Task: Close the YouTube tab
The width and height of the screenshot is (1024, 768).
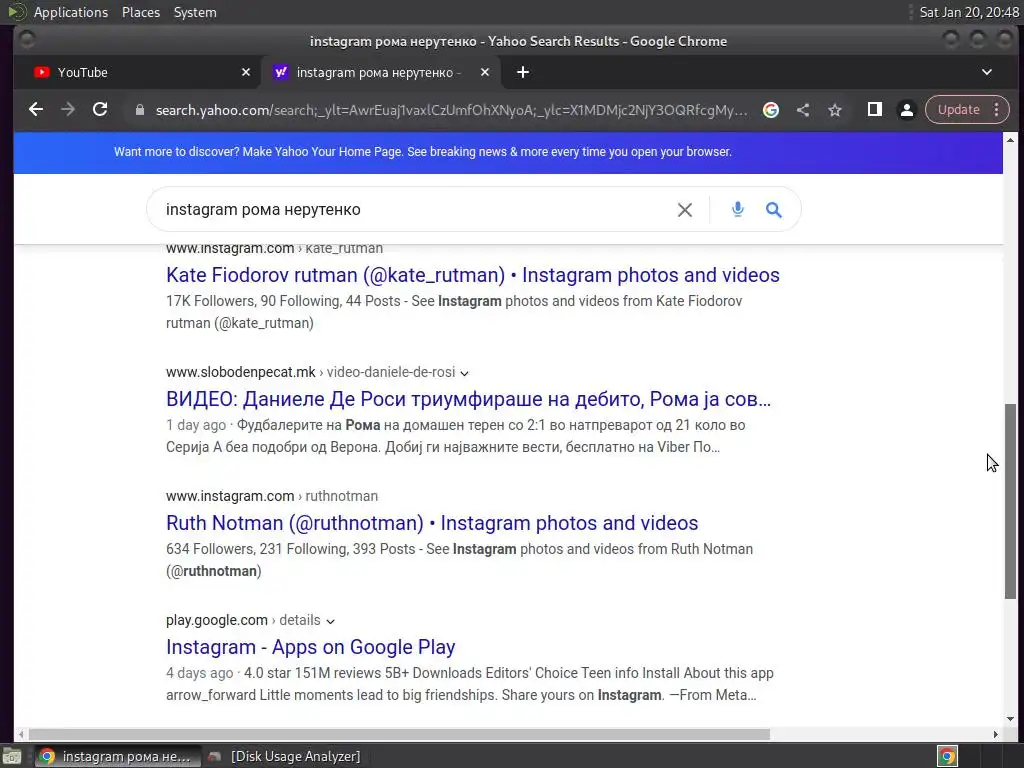Action: point(246,72)
